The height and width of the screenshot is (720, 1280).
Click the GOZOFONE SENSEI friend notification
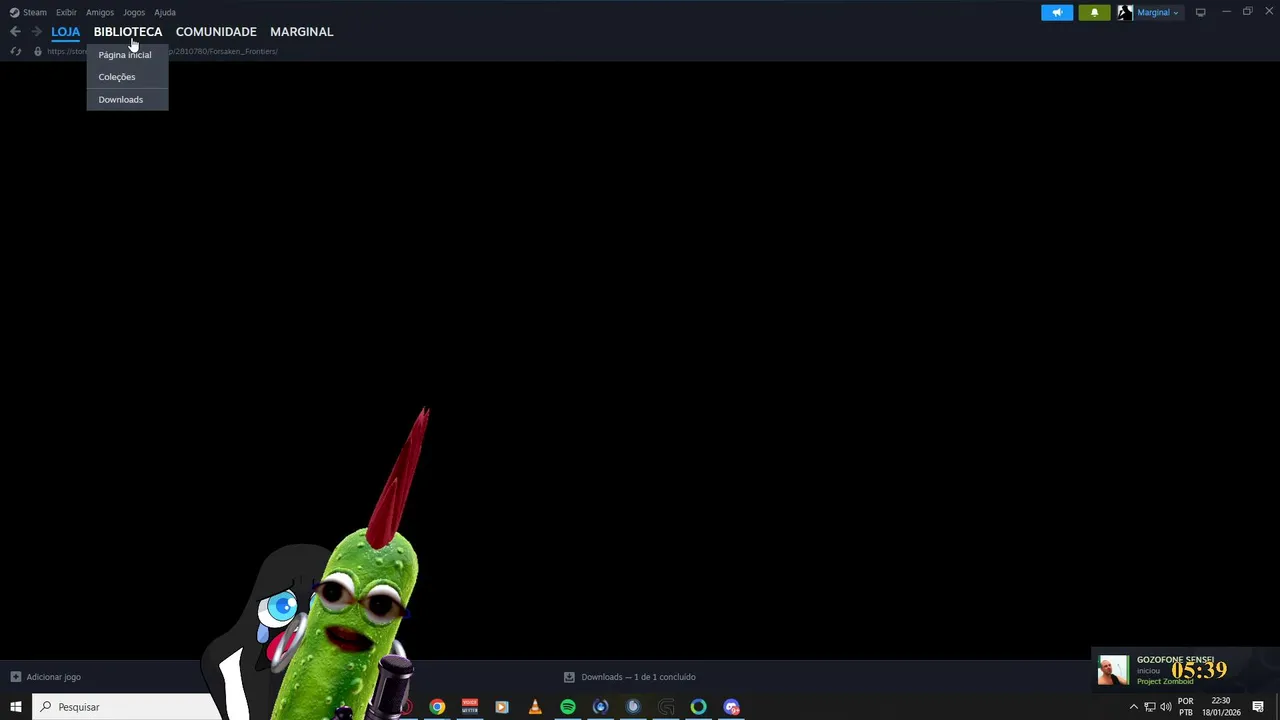[x=1185, y=669]
